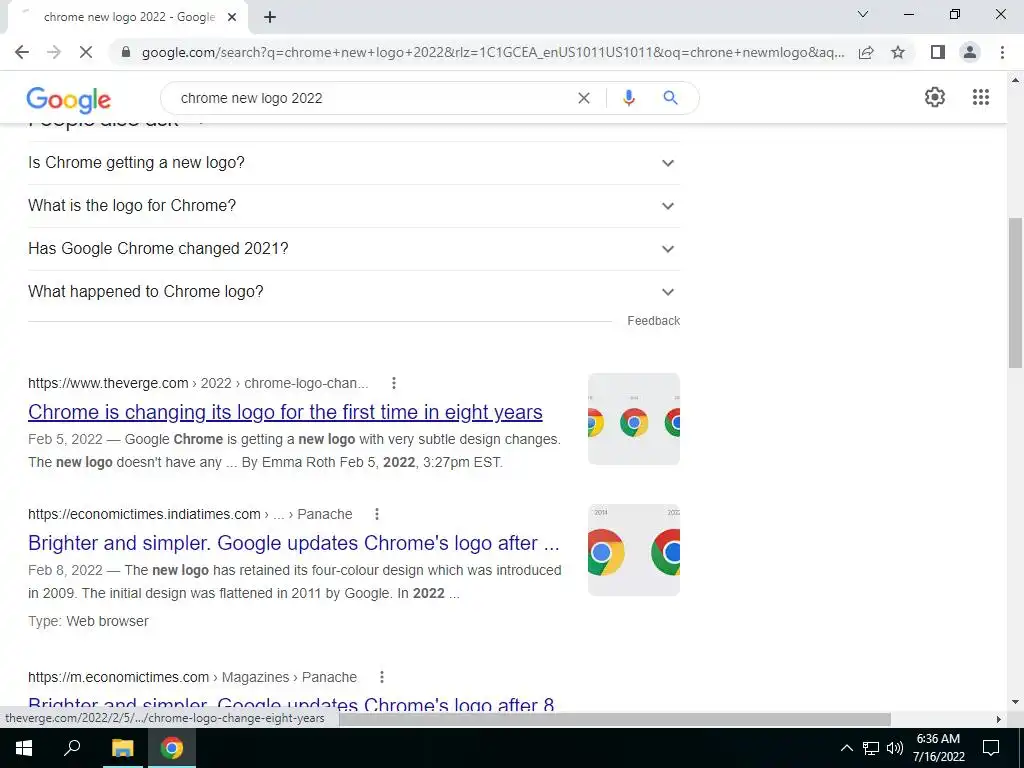1024x768 pixels.
Task: Click Economic Times Chrome logo thumbnail
Action: coord(633,550)
